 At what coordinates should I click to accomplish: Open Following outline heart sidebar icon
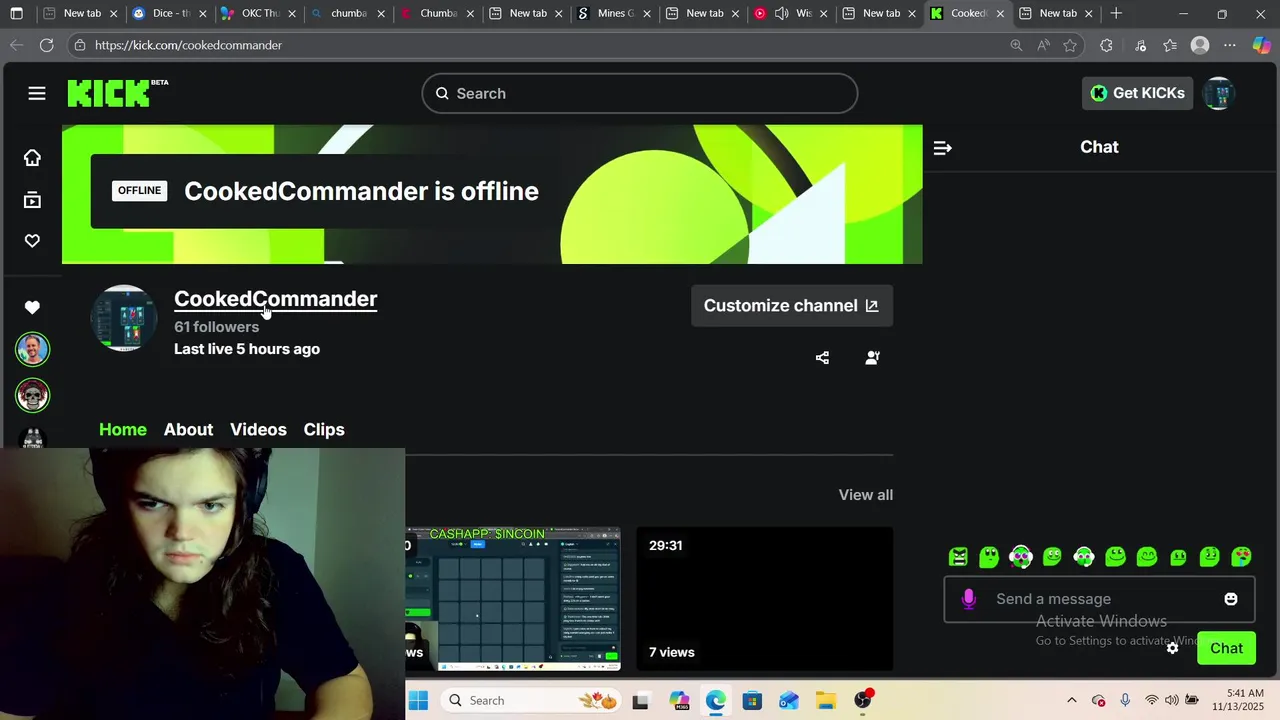click(x=32, y=241)
